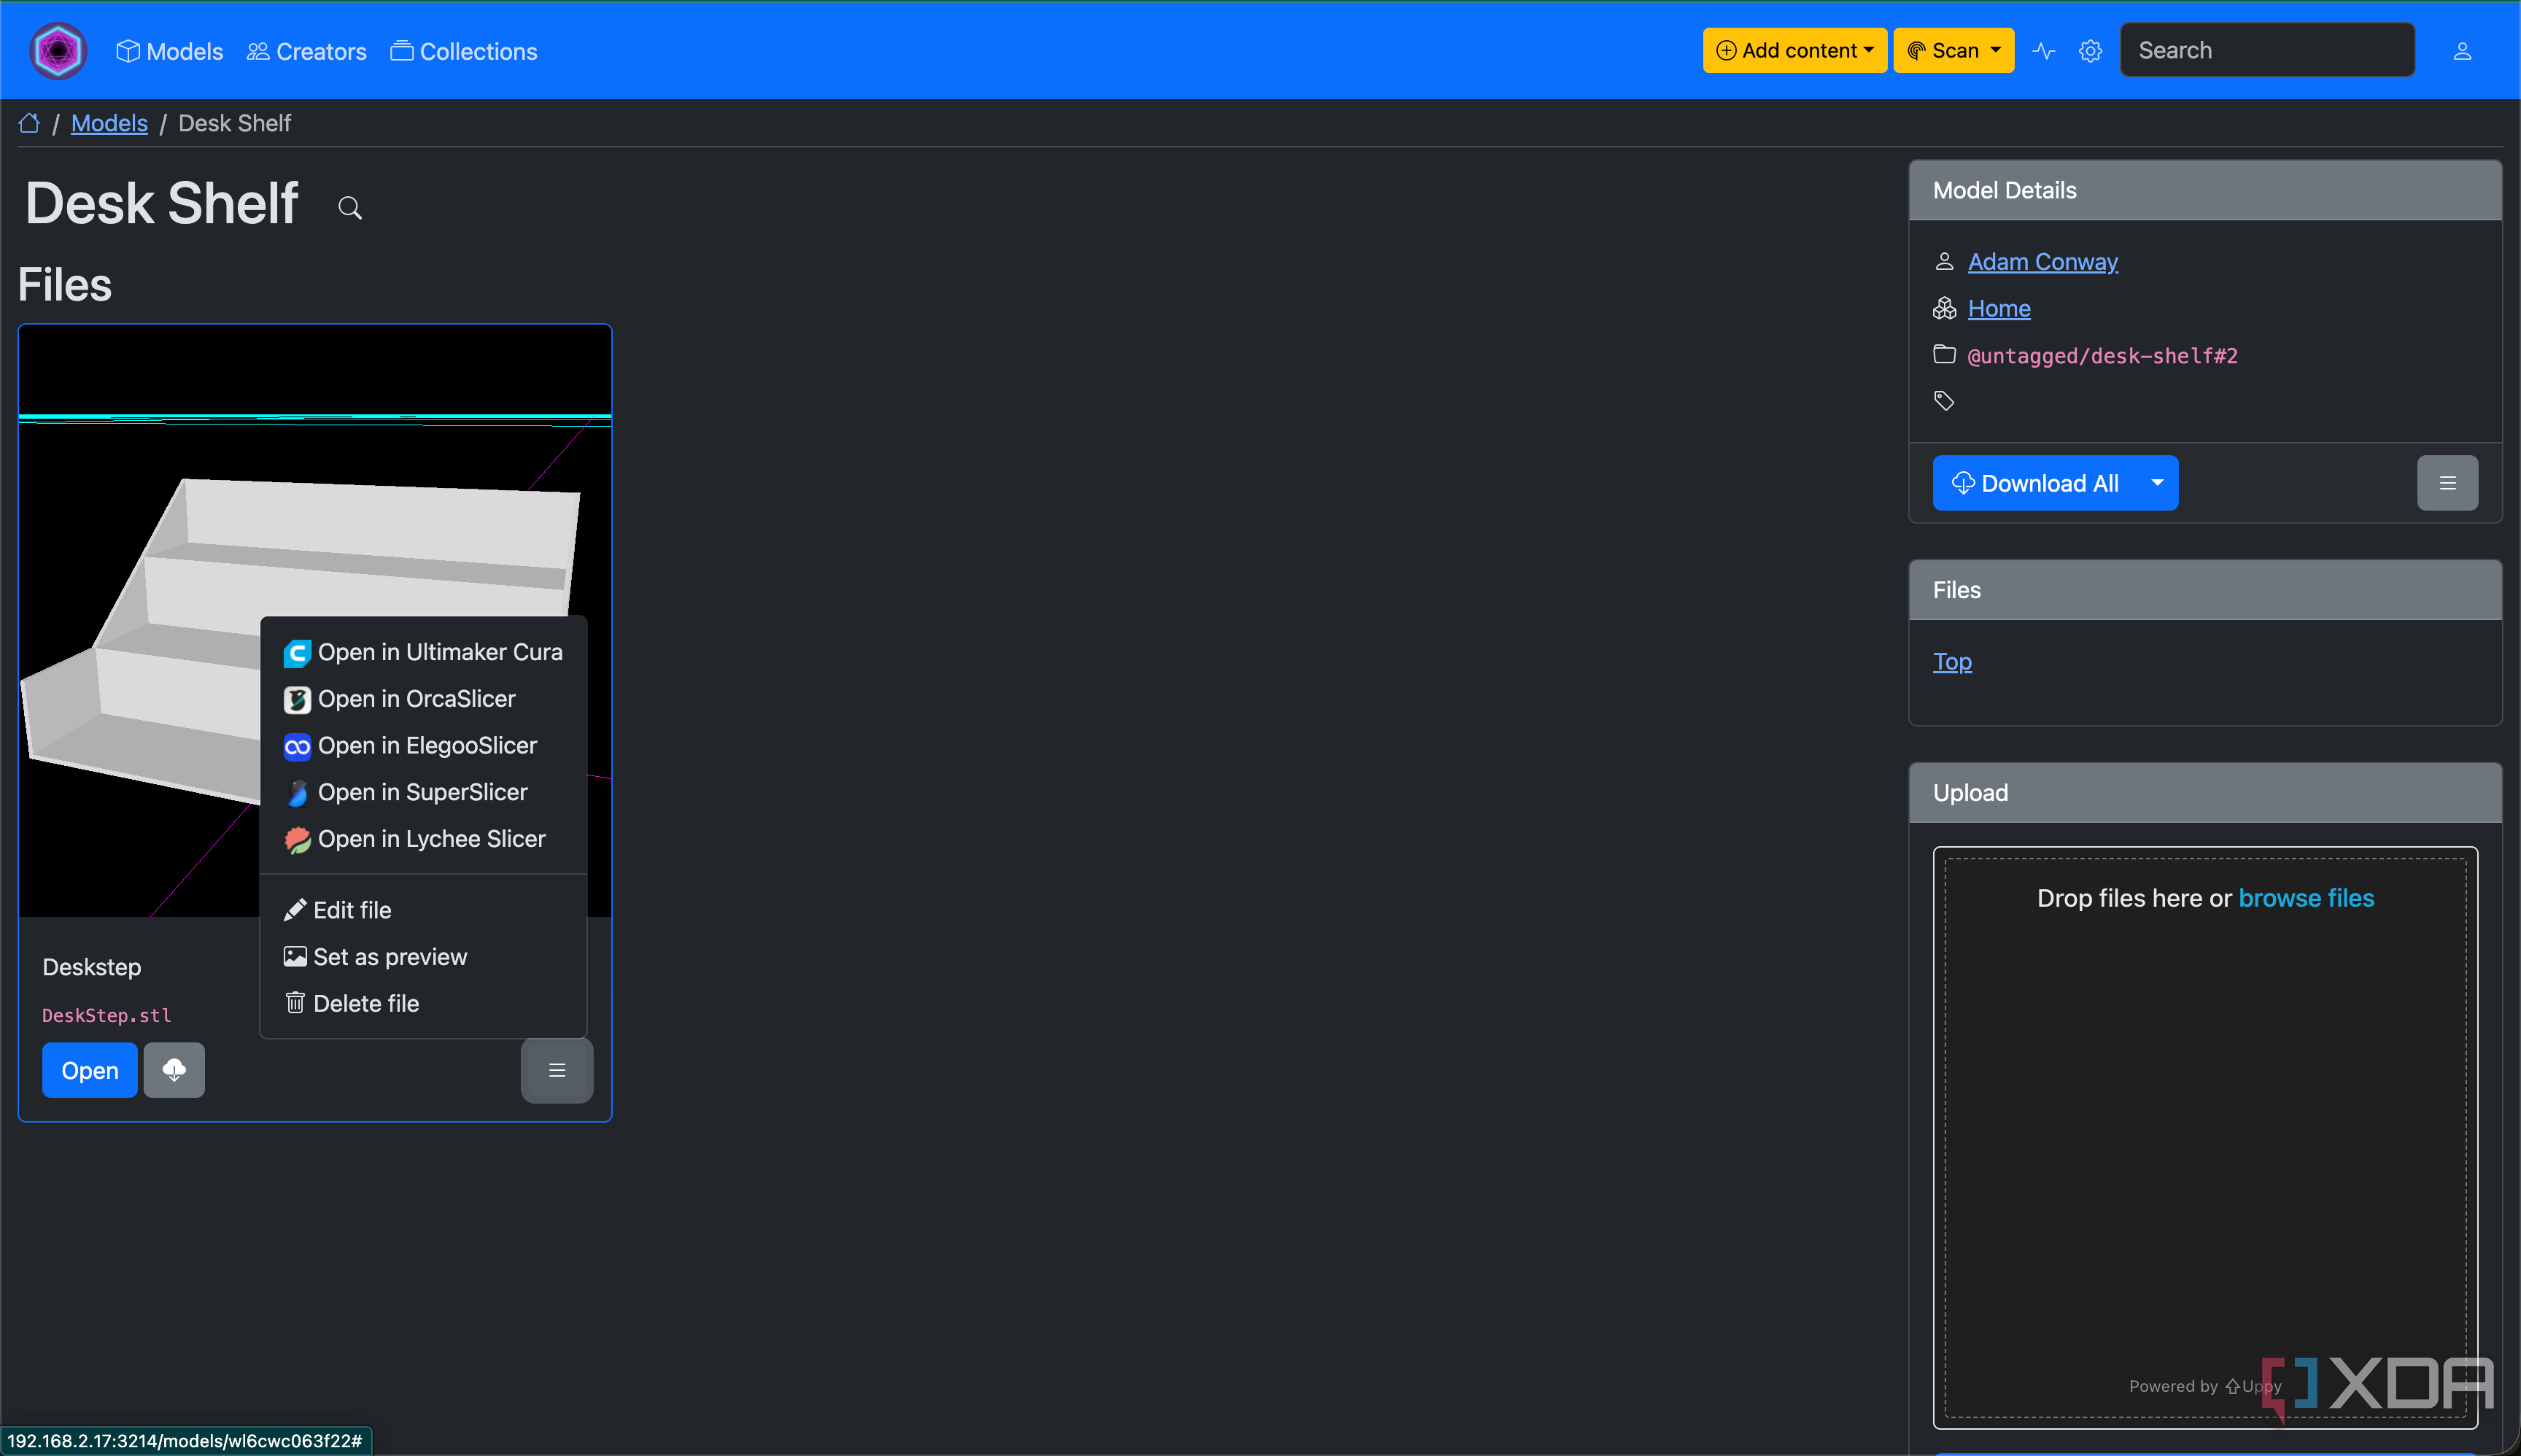
Task: Focus the Search field
Action: [x=2266, y=50]
